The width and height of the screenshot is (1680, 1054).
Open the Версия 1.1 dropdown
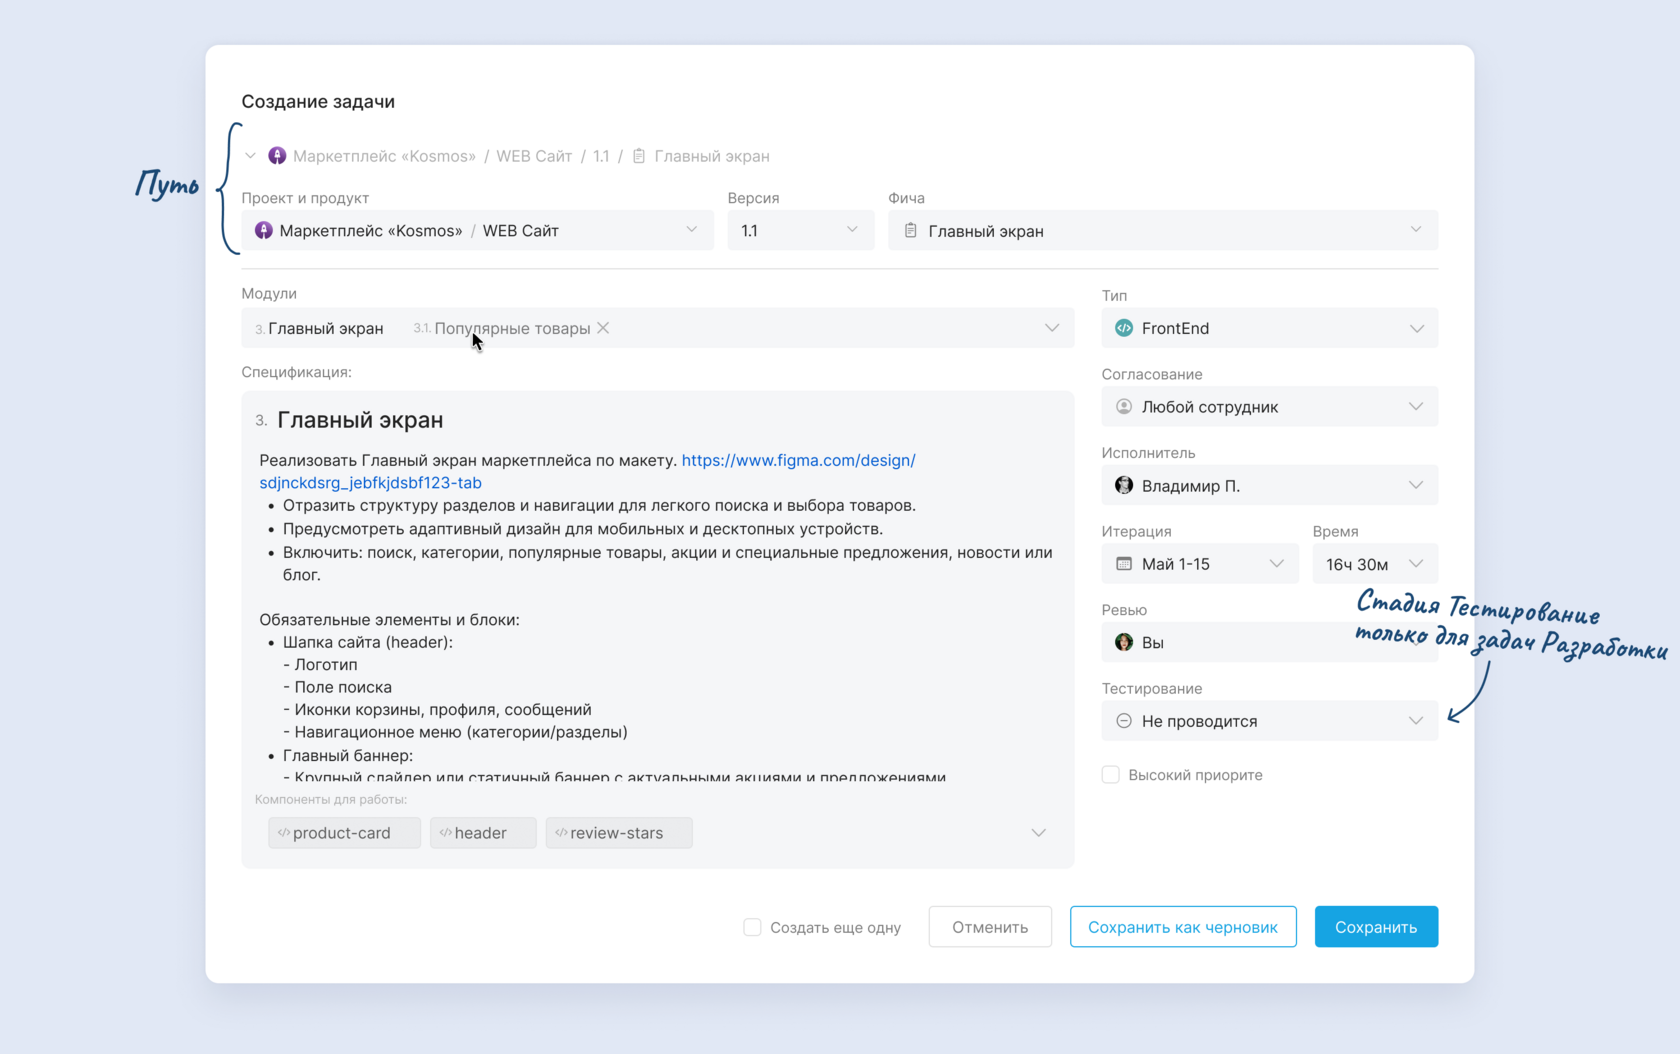coord(800,230)
